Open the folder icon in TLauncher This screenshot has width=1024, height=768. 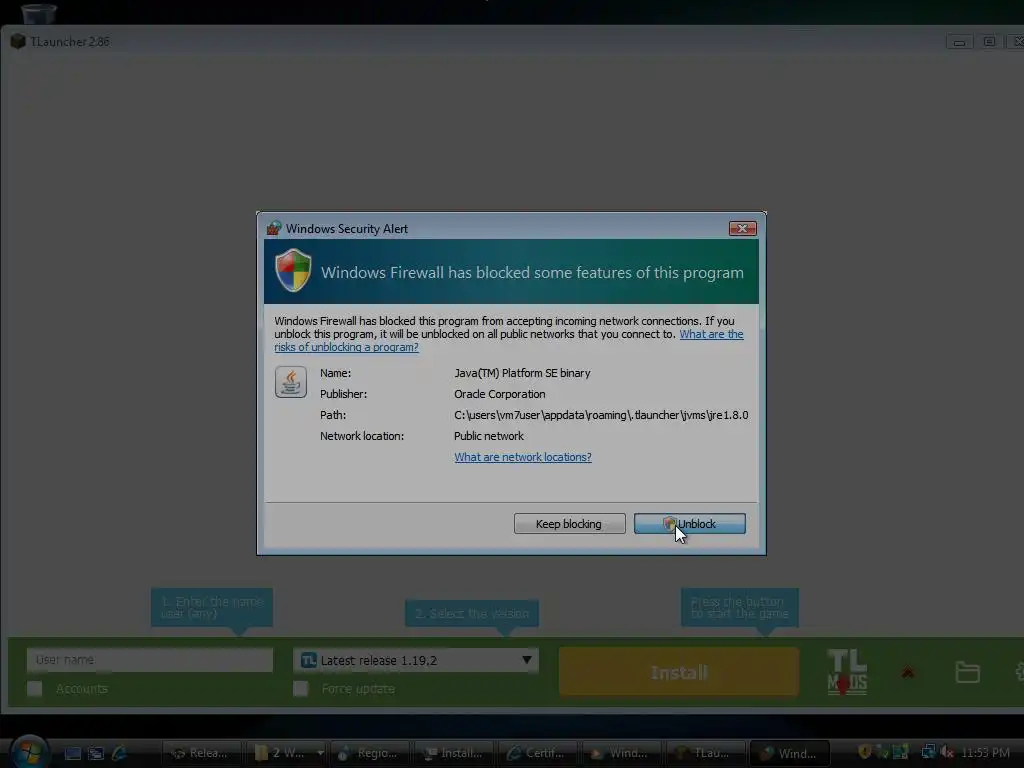click(x=967, y=672)
